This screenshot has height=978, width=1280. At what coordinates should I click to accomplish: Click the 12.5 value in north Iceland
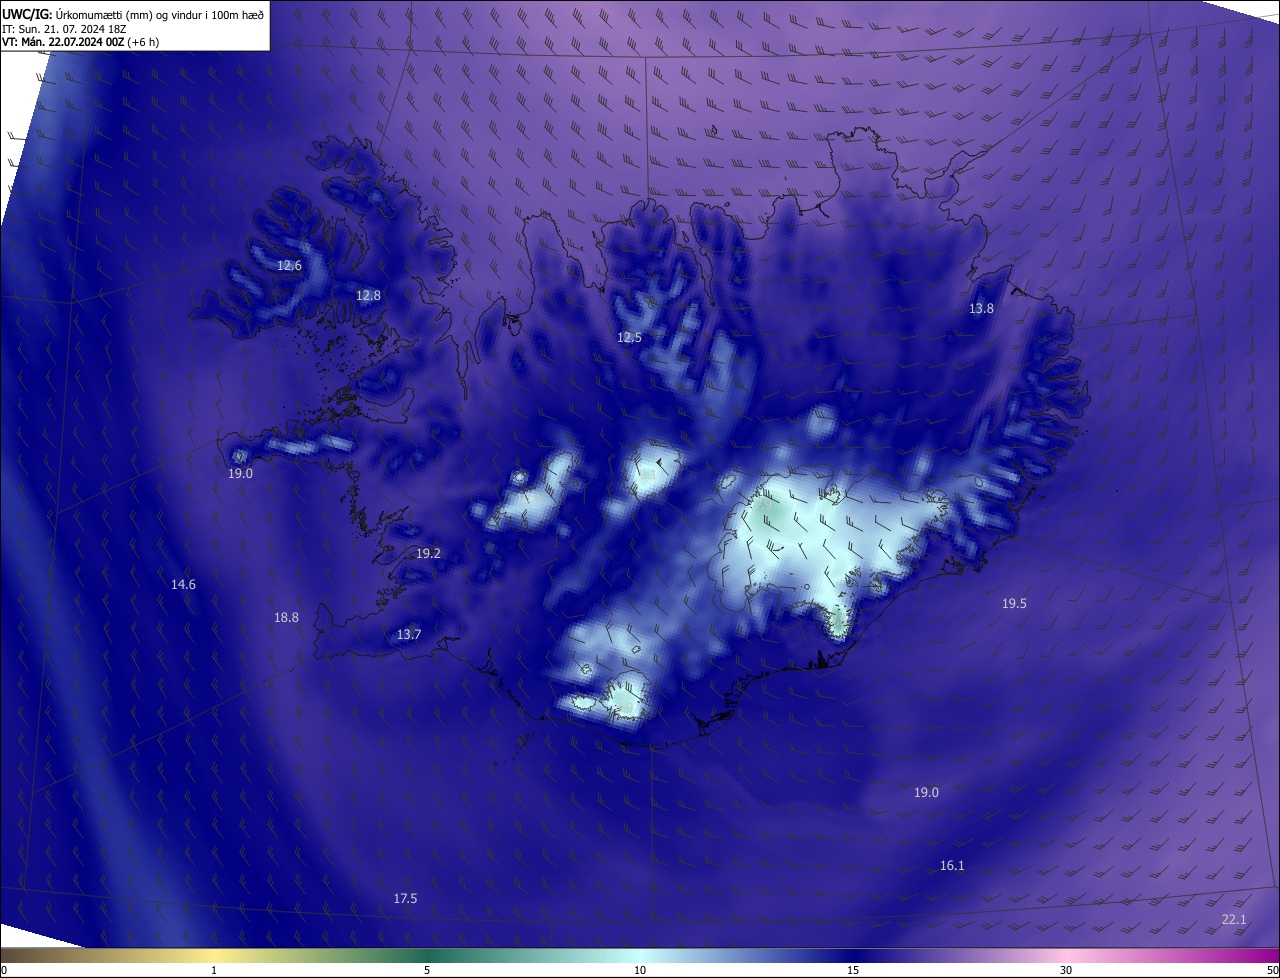click(629, 338)
